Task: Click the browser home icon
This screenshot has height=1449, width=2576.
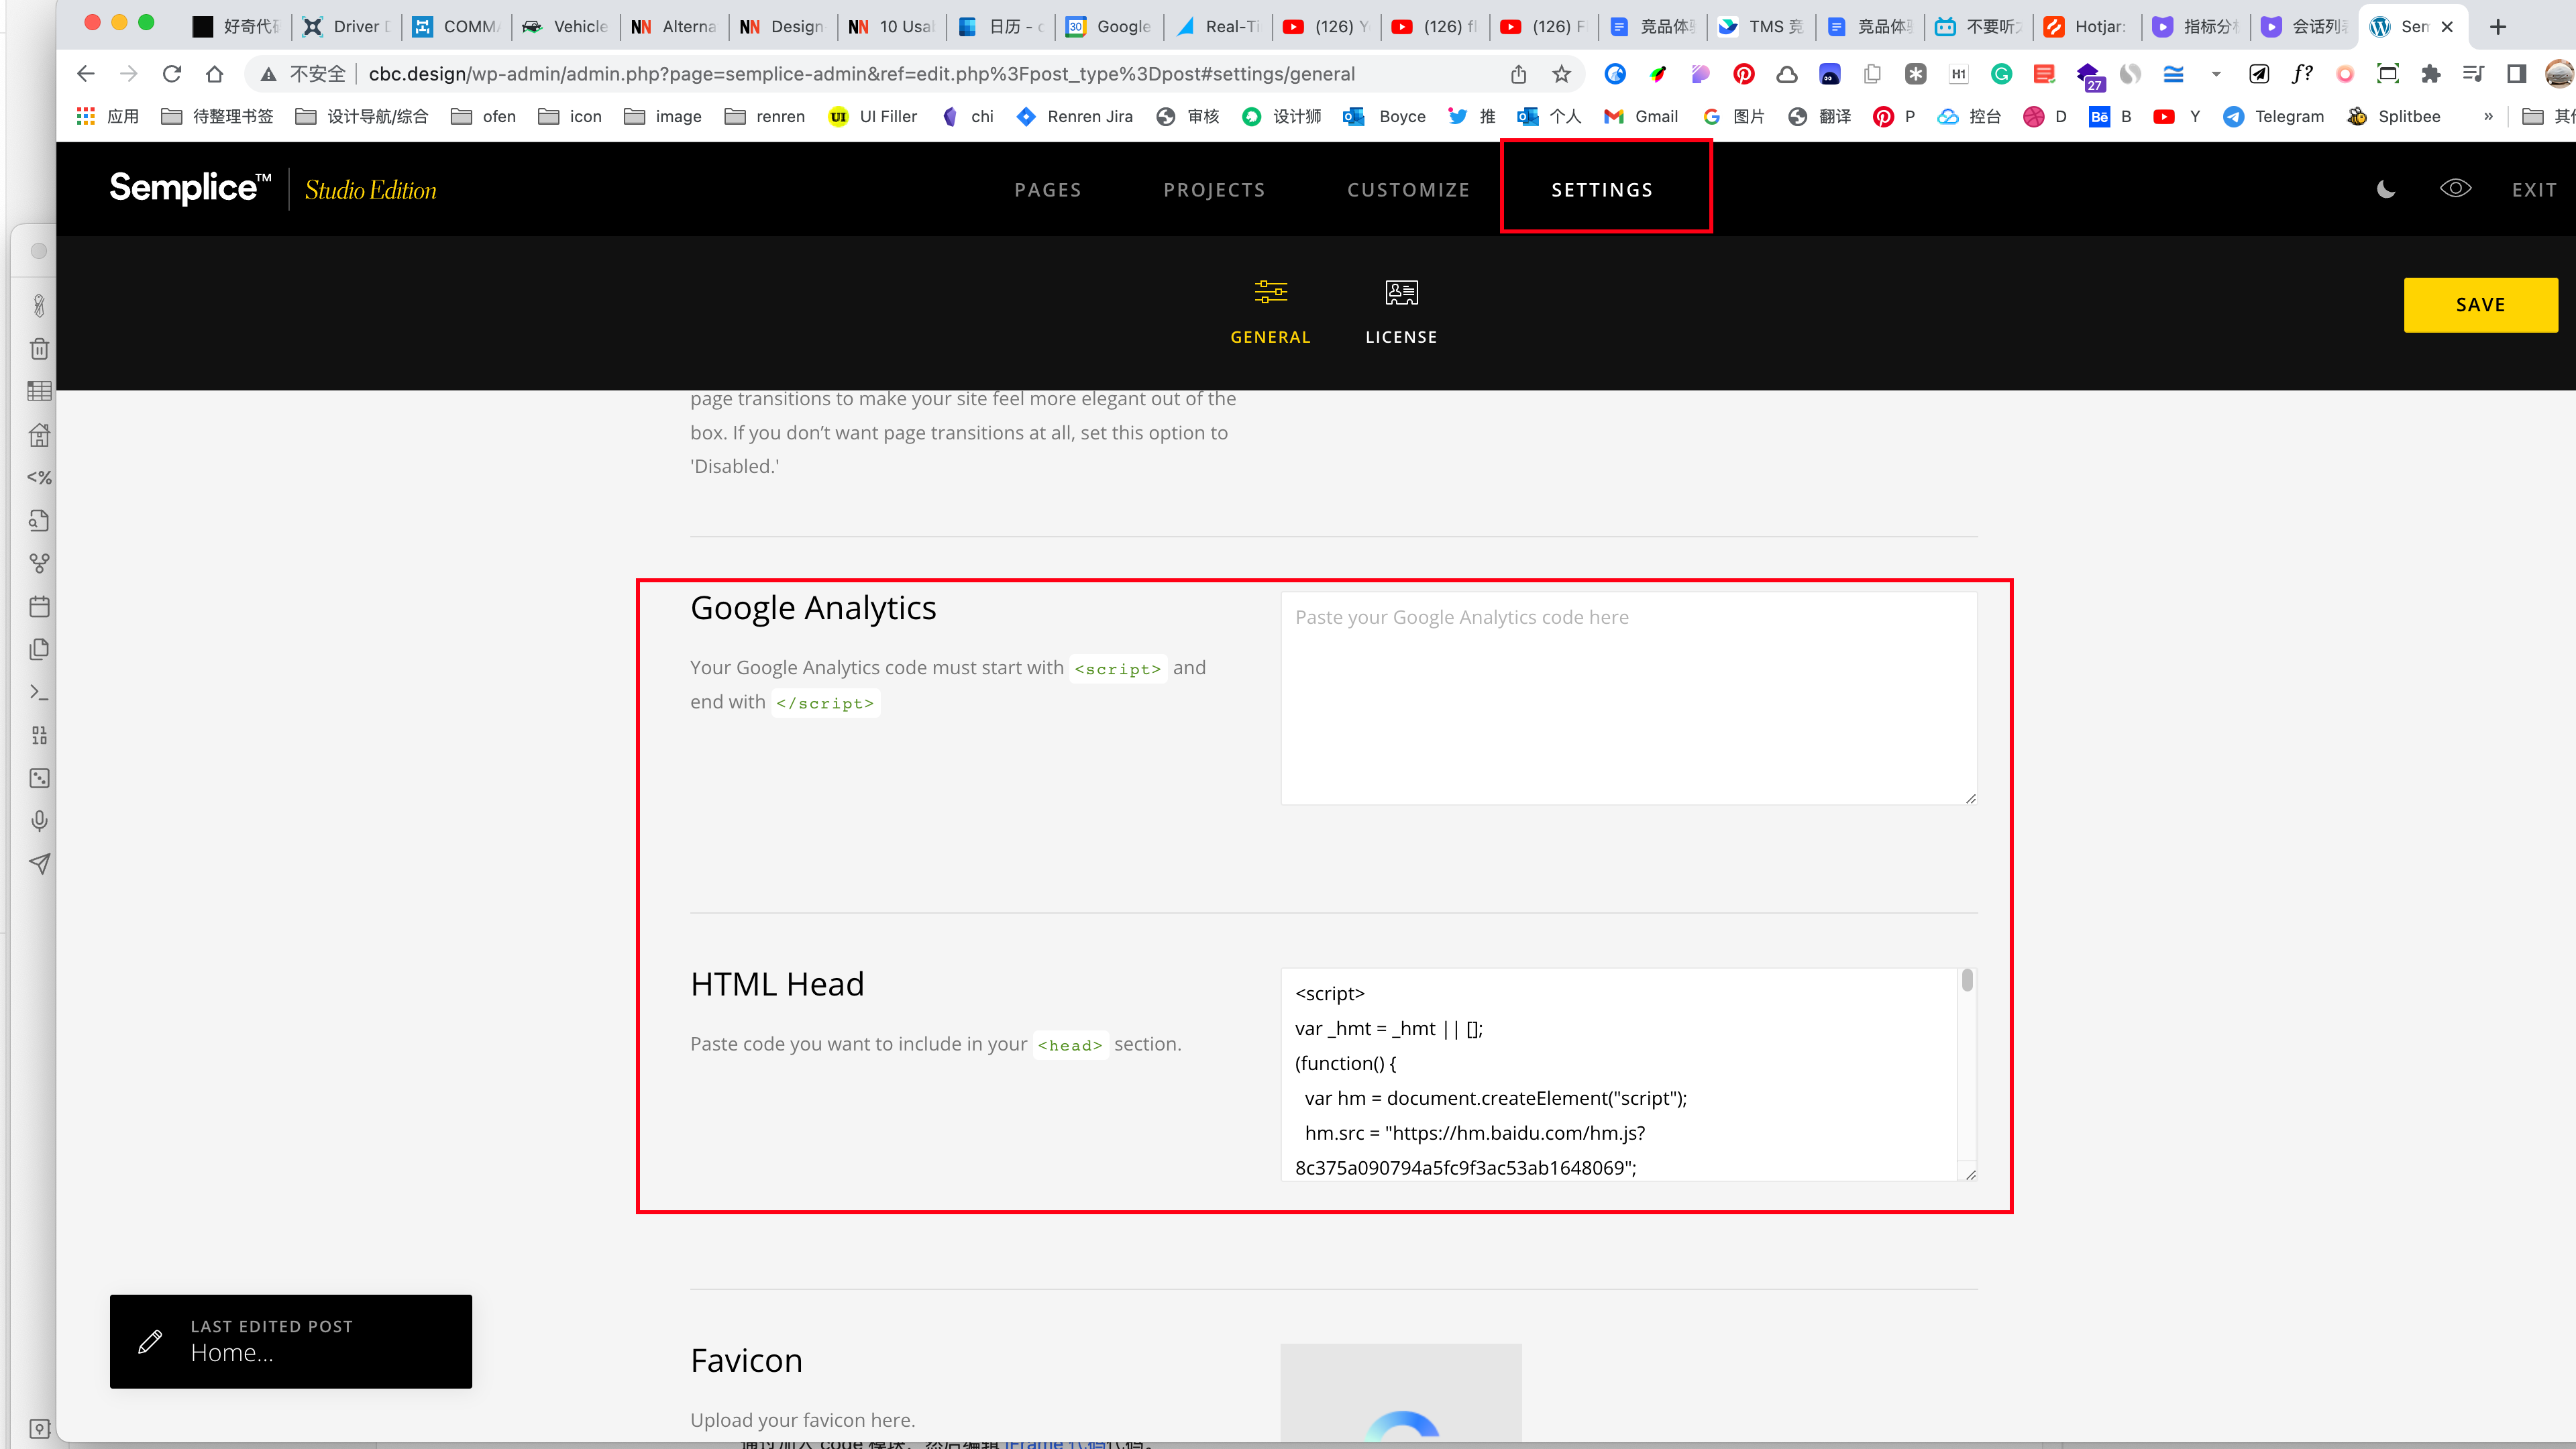Action: pos(214,74)
